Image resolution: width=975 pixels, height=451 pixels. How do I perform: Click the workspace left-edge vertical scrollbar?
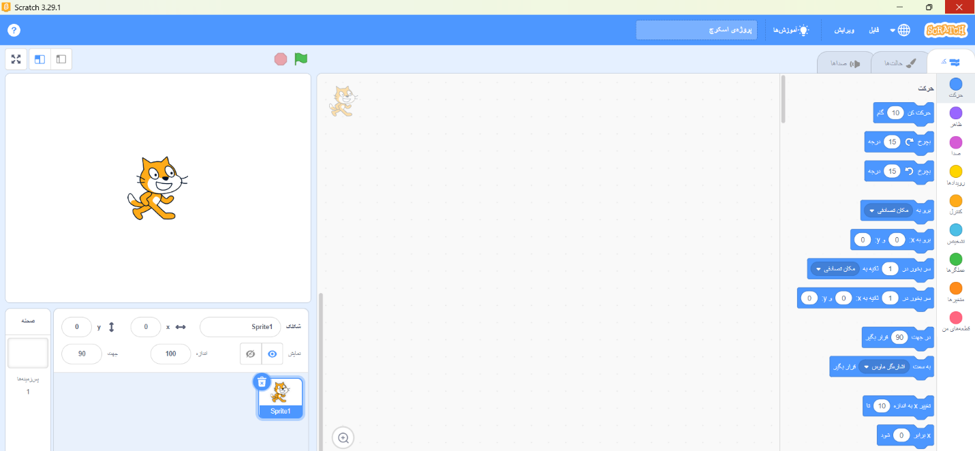[x=321, y=371]
